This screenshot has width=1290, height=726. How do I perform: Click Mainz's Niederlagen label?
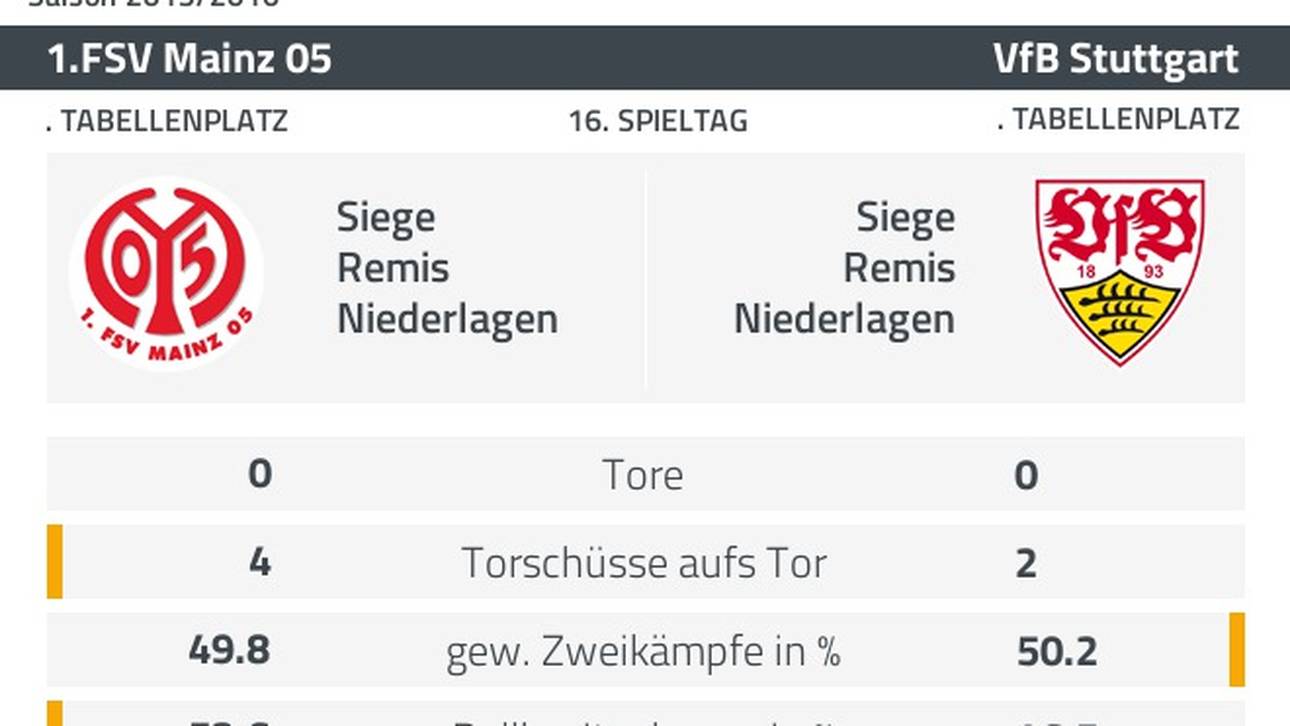(x=447, y=320)
